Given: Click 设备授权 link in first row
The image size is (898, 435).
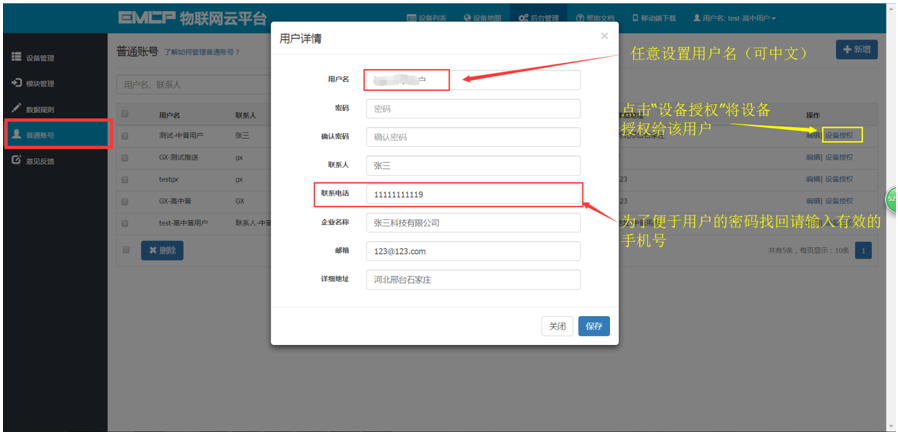Looking at the screenshot, I should click(839, 136).
